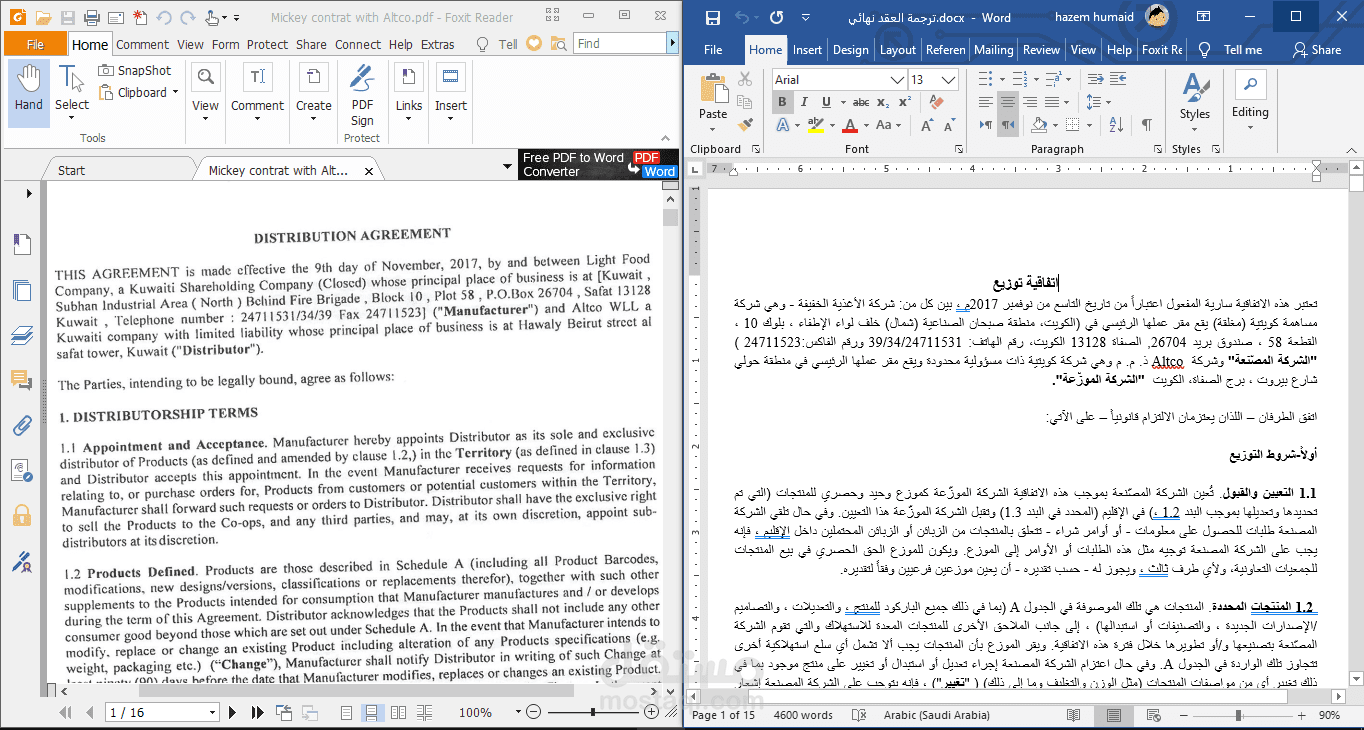Open the PDF Sign tool in Foxit

tap(362, 95)
